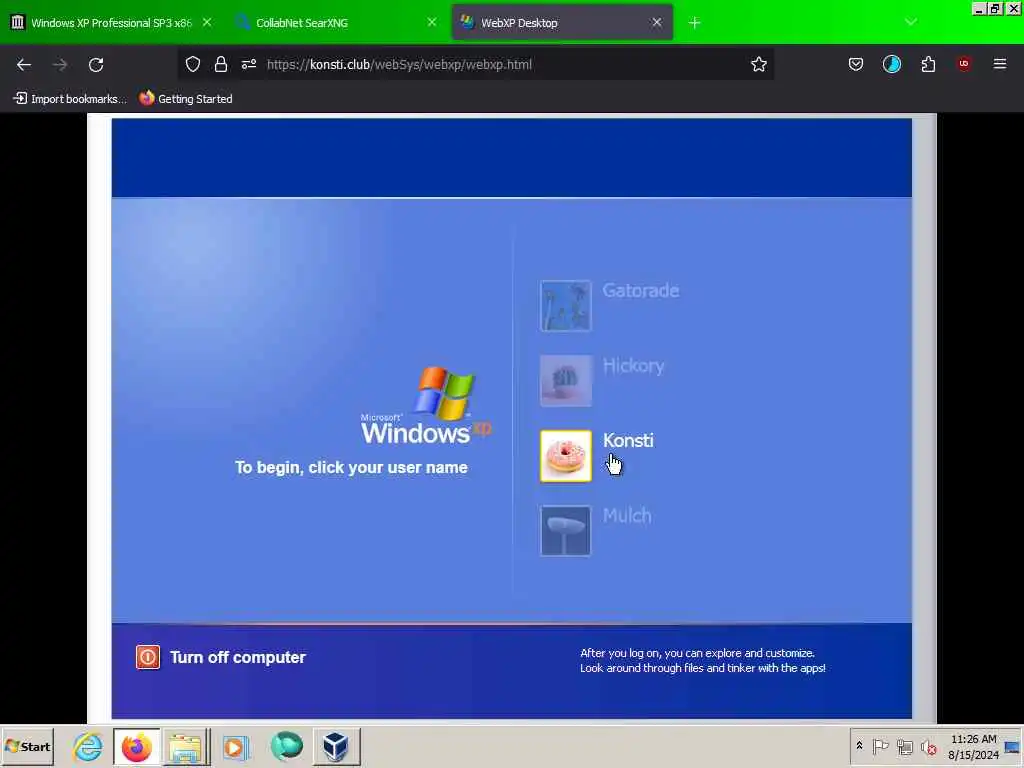Save page to Pocket
The width and height of the screenshot is (1024, 768).
[856, 64]
